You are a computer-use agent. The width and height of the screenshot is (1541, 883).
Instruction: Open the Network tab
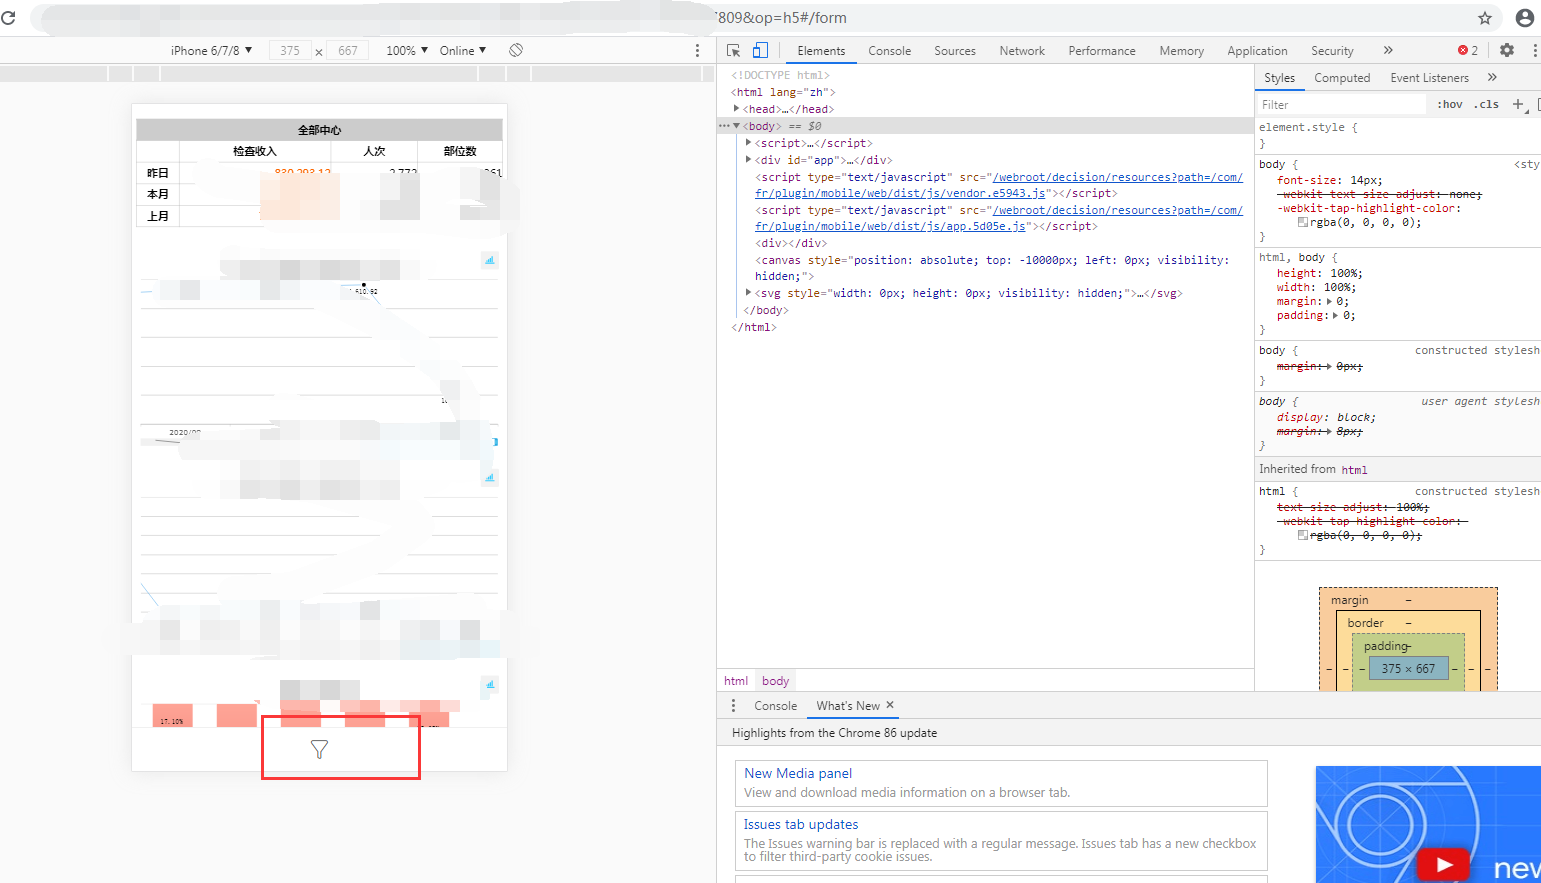[1022, 50]
